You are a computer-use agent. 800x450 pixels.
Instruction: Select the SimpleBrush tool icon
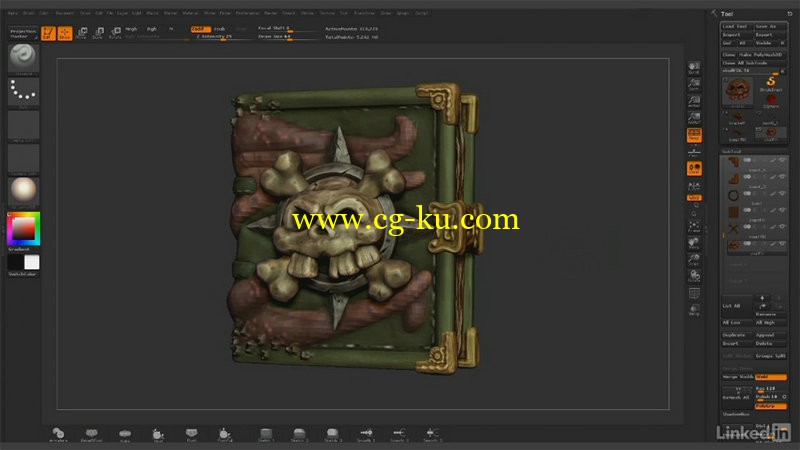coord(771,83)
